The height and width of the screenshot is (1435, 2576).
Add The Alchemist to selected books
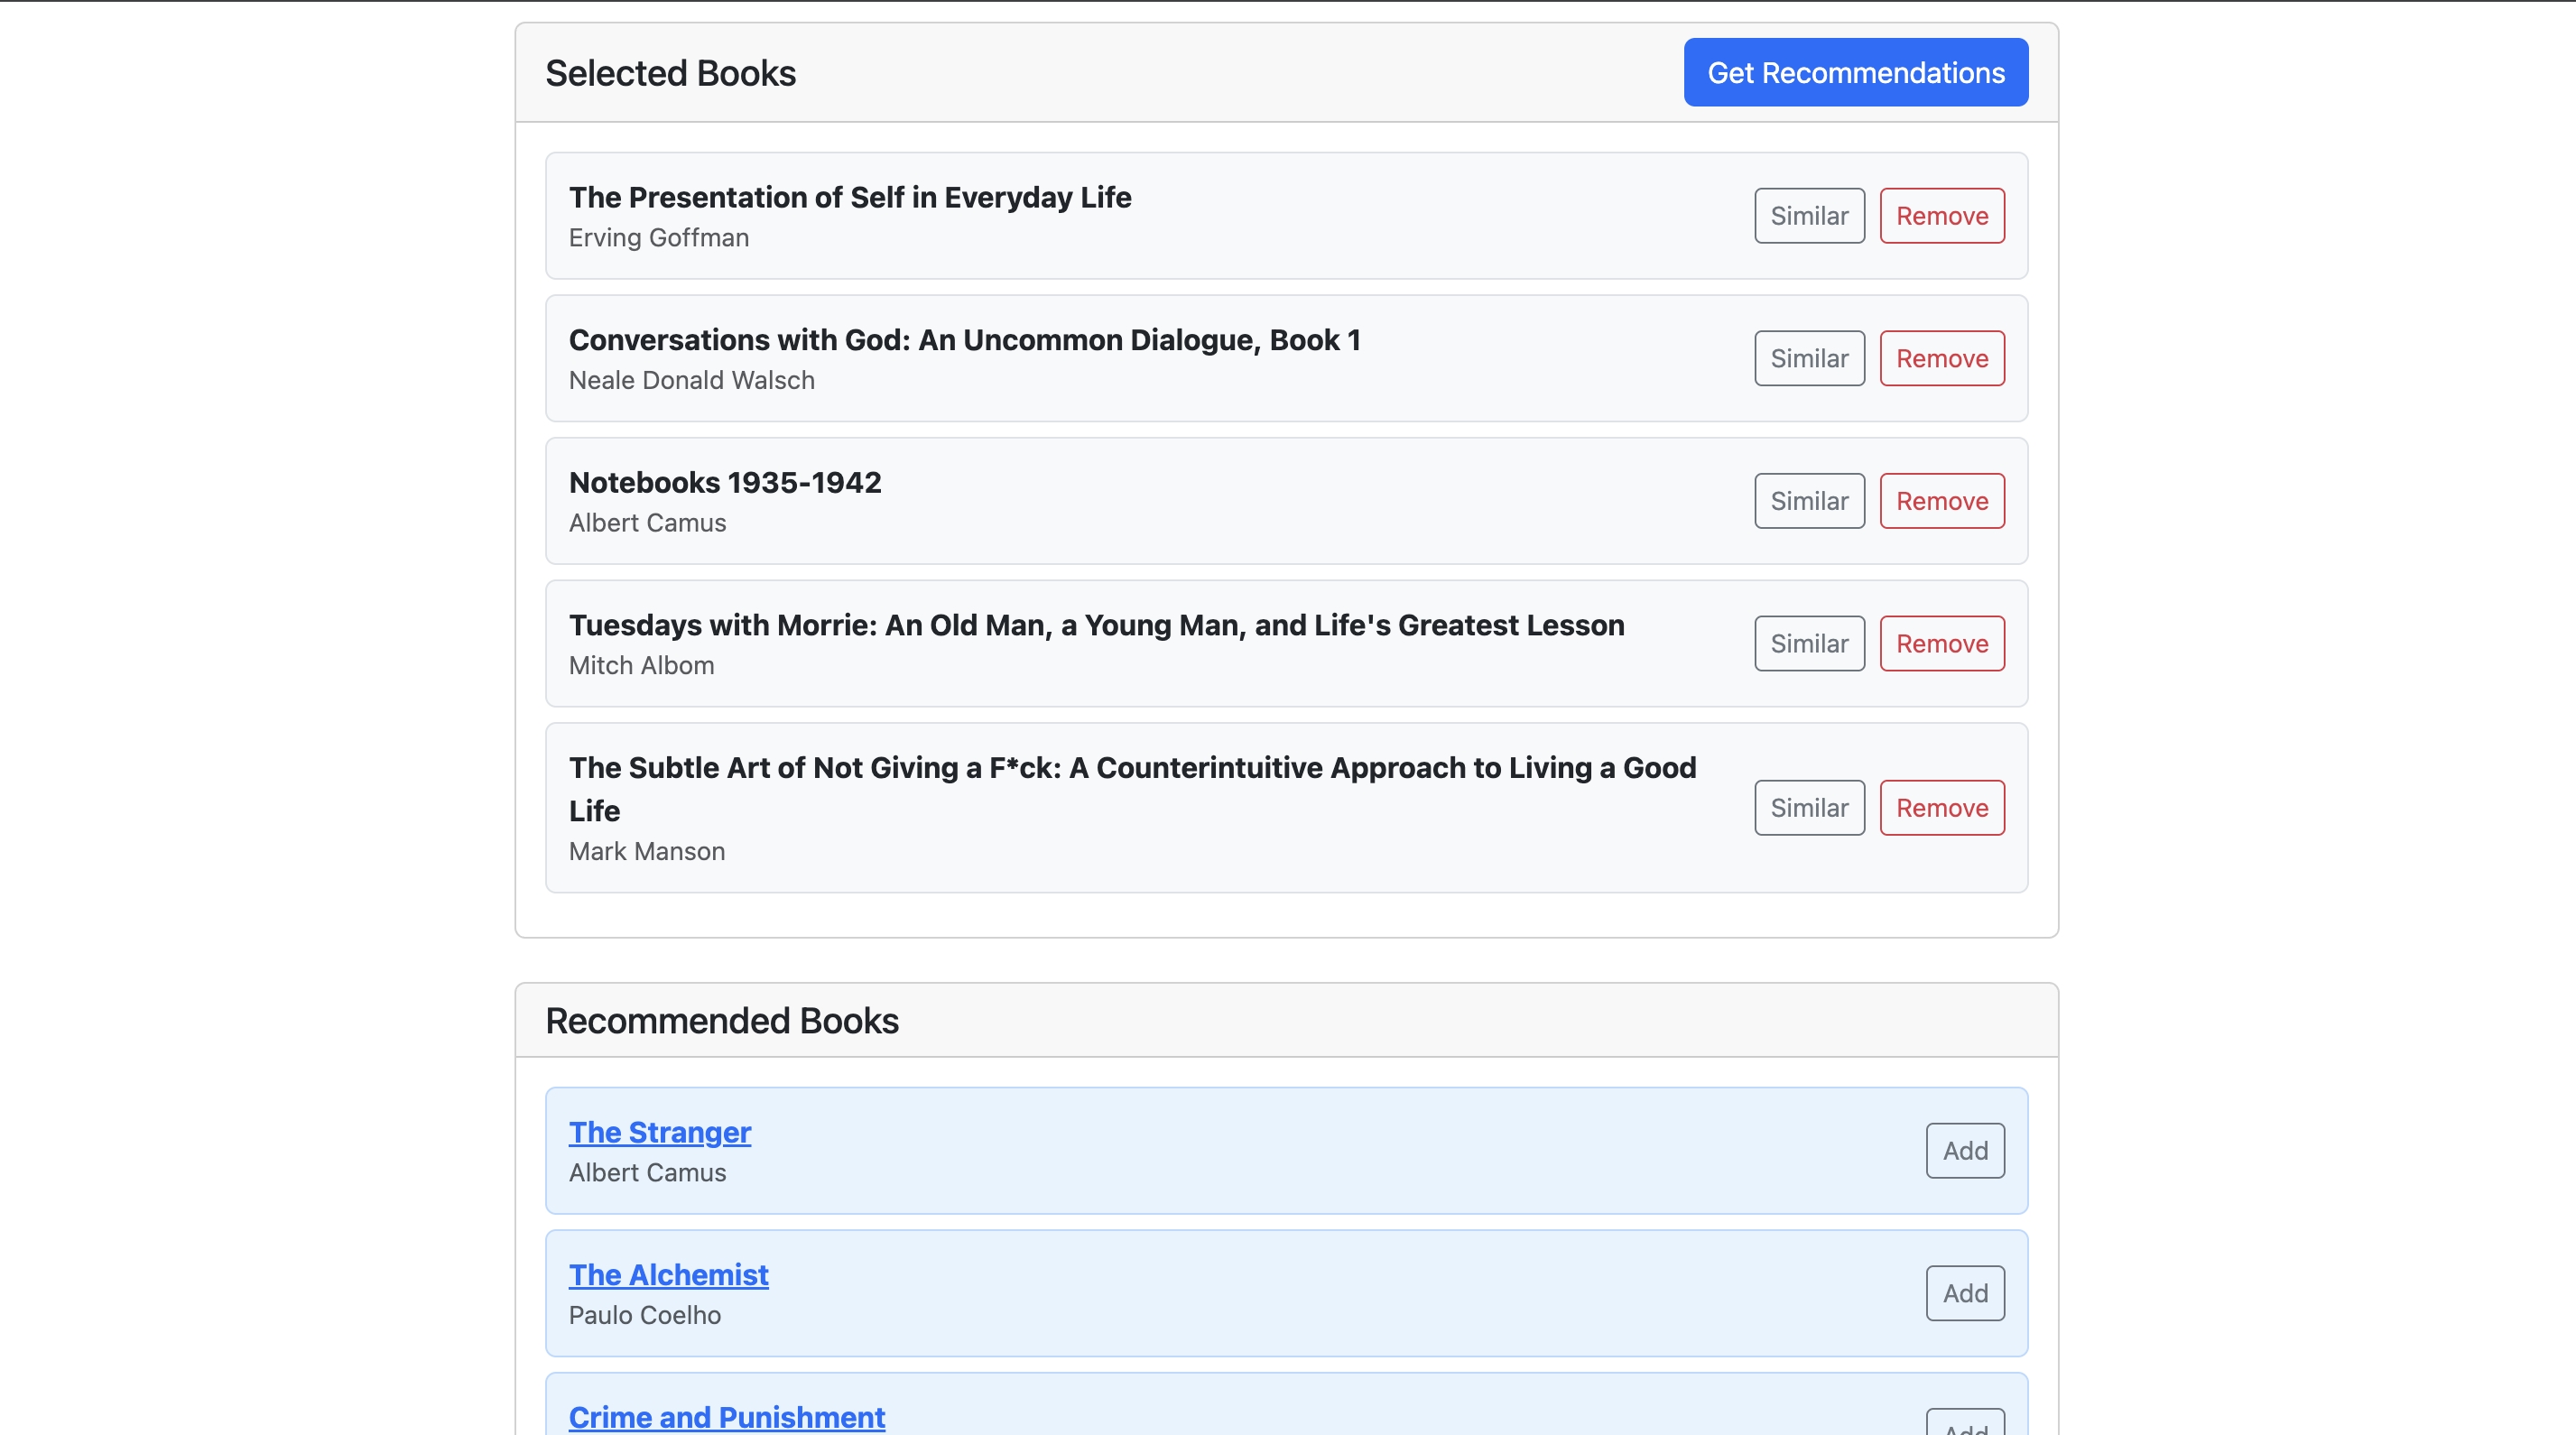tap(1964, 1294)
